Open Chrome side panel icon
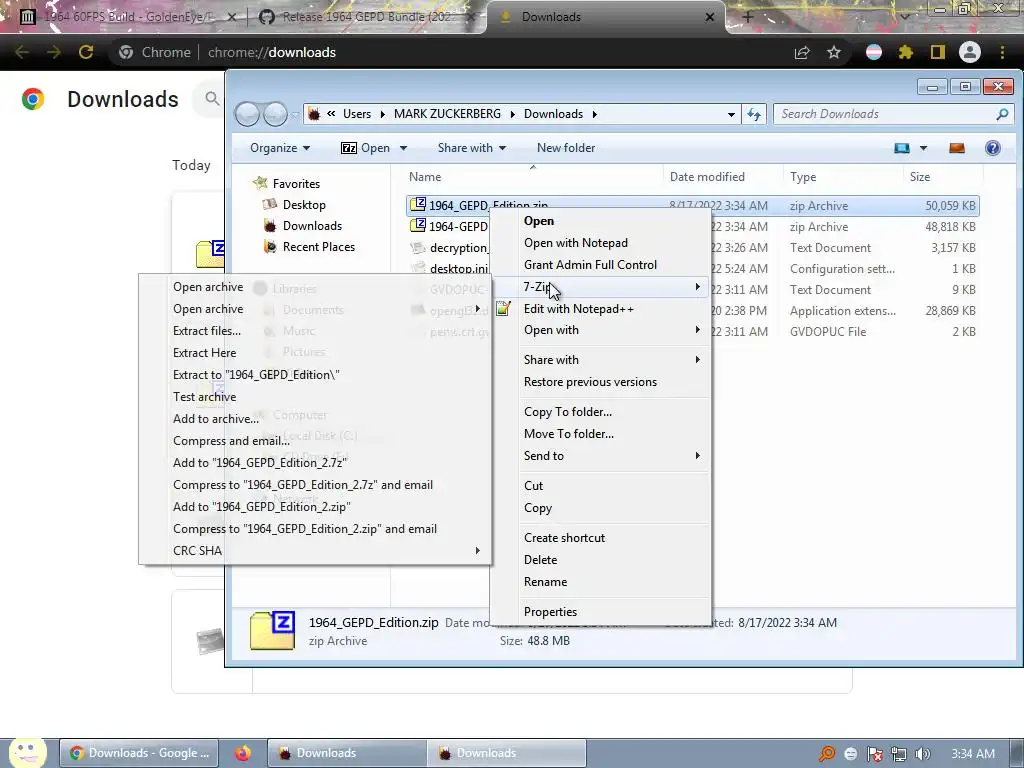This screenshot has height=768, width=1024. [938, 52]
